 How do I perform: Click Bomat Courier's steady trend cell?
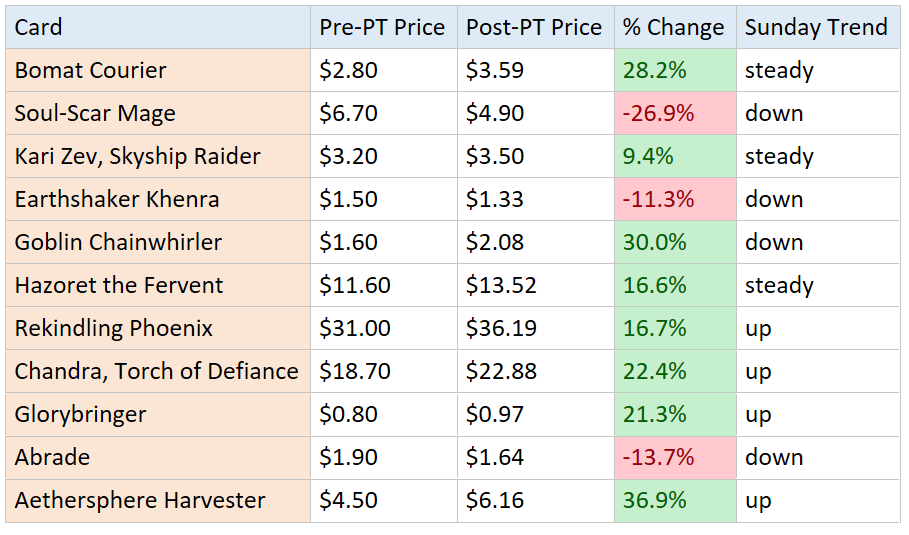click(817, 71)
